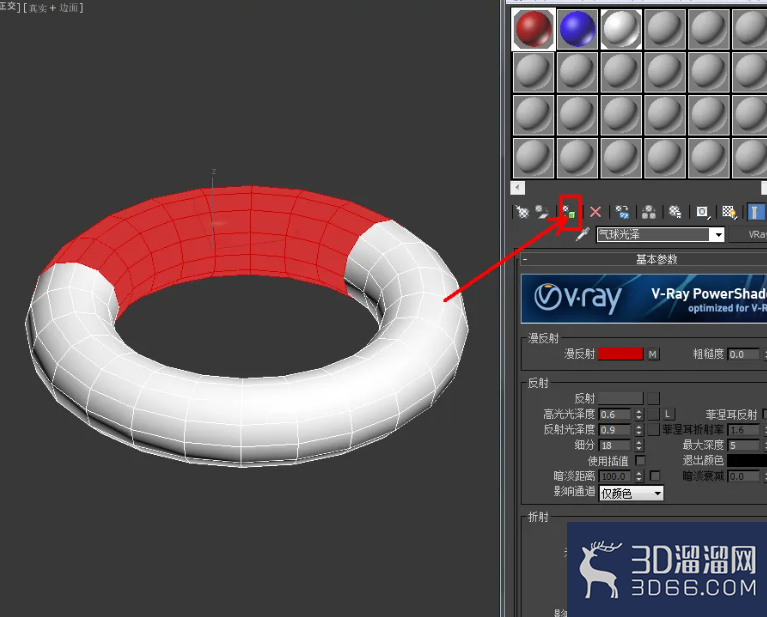The height and width of the screenshot is (617, 767).
Task: Click the 最大深度 5 field
Action: [x=744, y=446]
